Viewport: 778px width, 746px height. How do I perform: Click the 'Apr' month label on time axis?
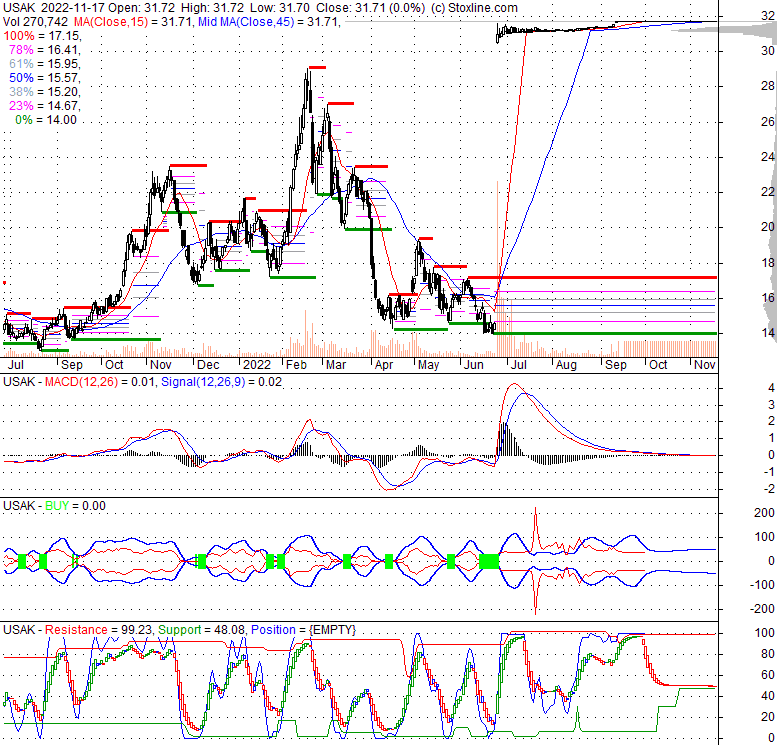(384, 365)
